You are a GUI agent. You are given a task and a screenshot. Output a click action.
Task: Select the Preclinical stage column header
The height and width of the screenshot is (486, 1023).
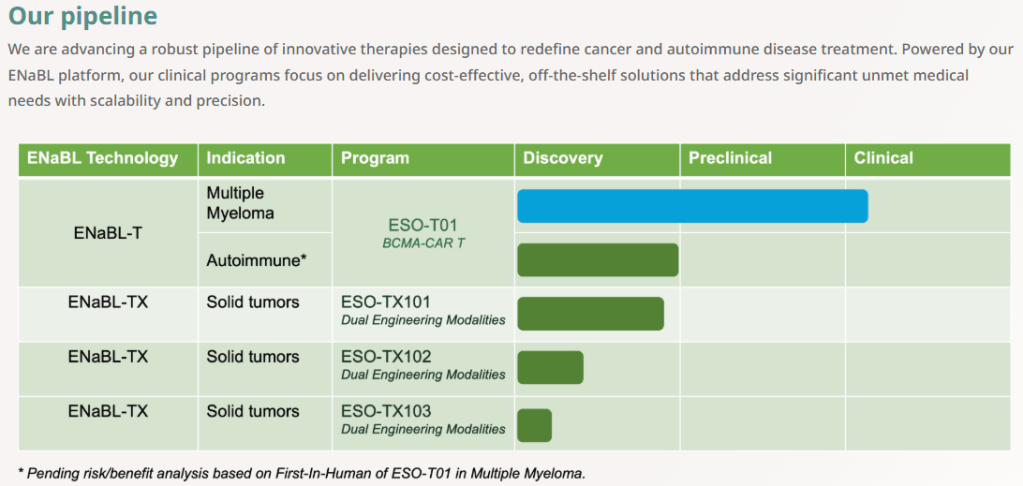tap(730, 158)
